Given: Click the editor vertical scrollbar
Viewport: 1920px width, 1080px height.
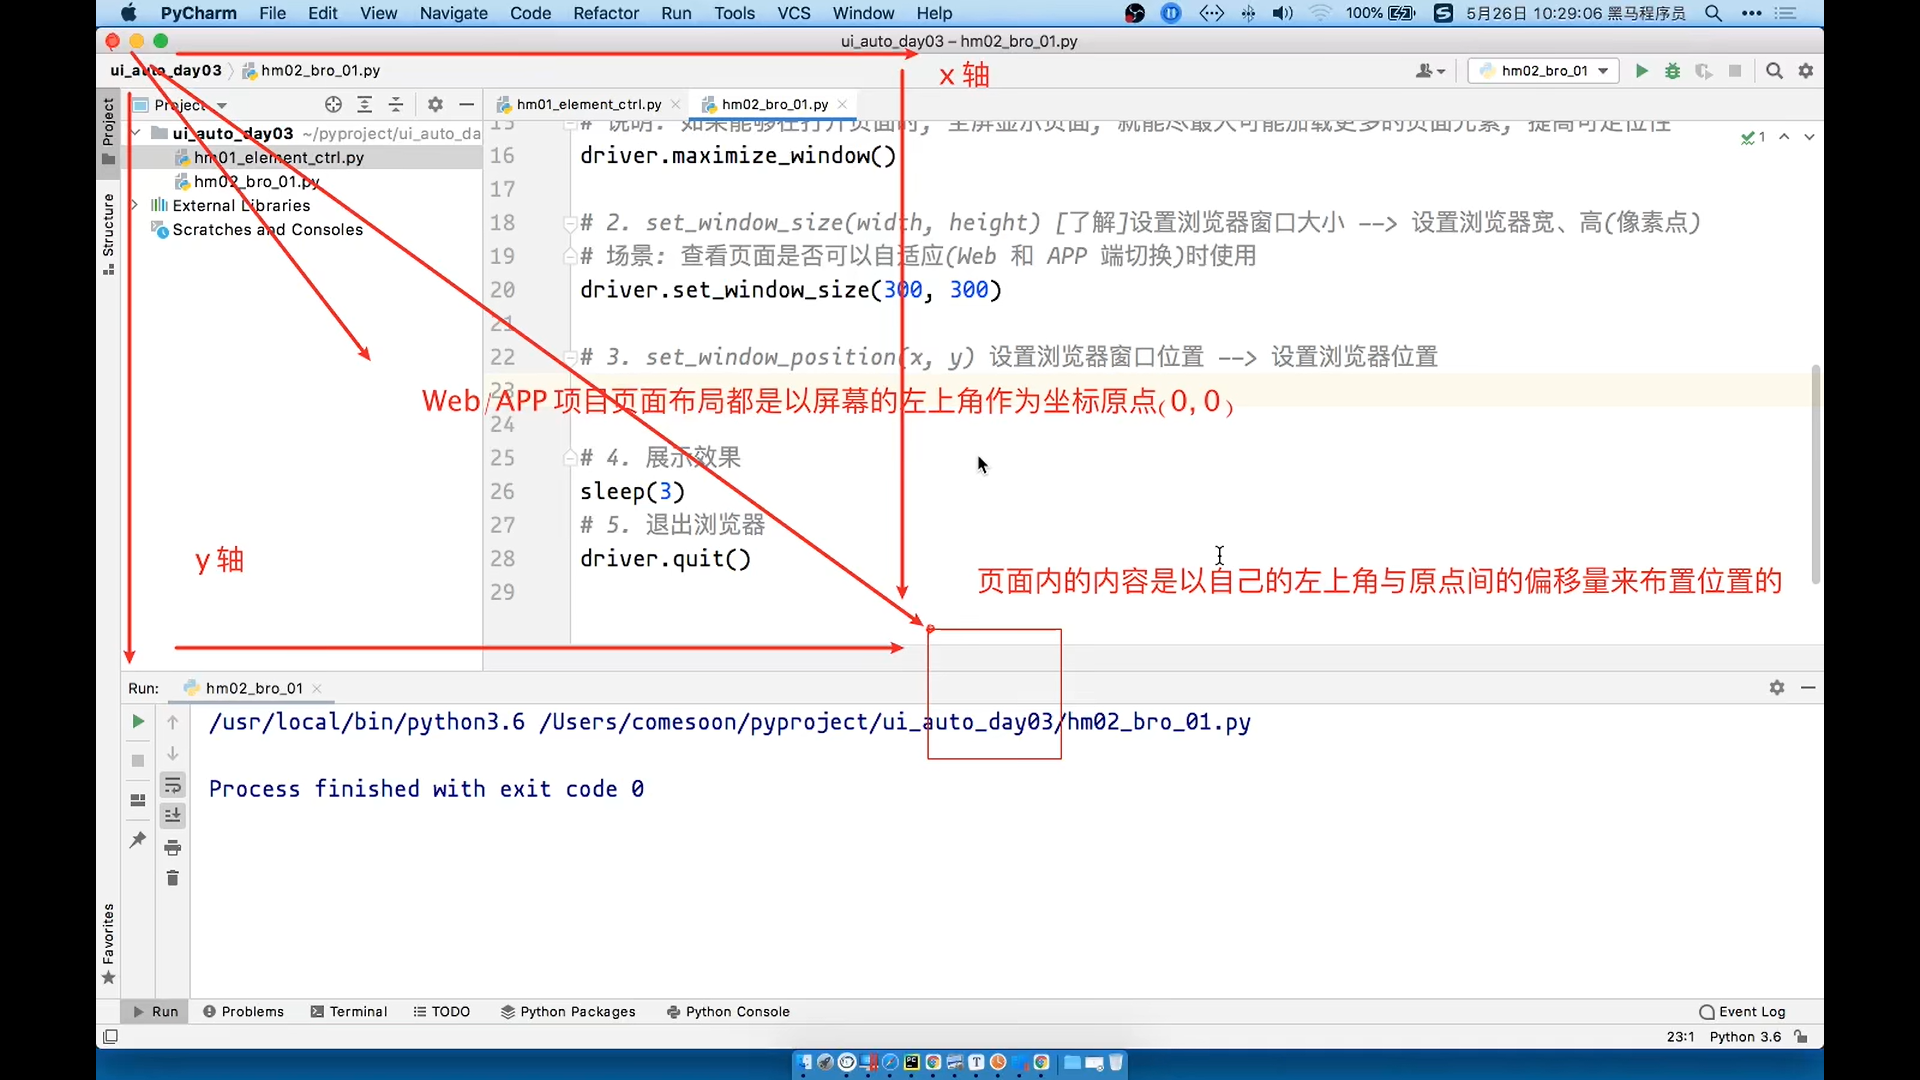Looking at the screenshot, I should click(1815, 475).
